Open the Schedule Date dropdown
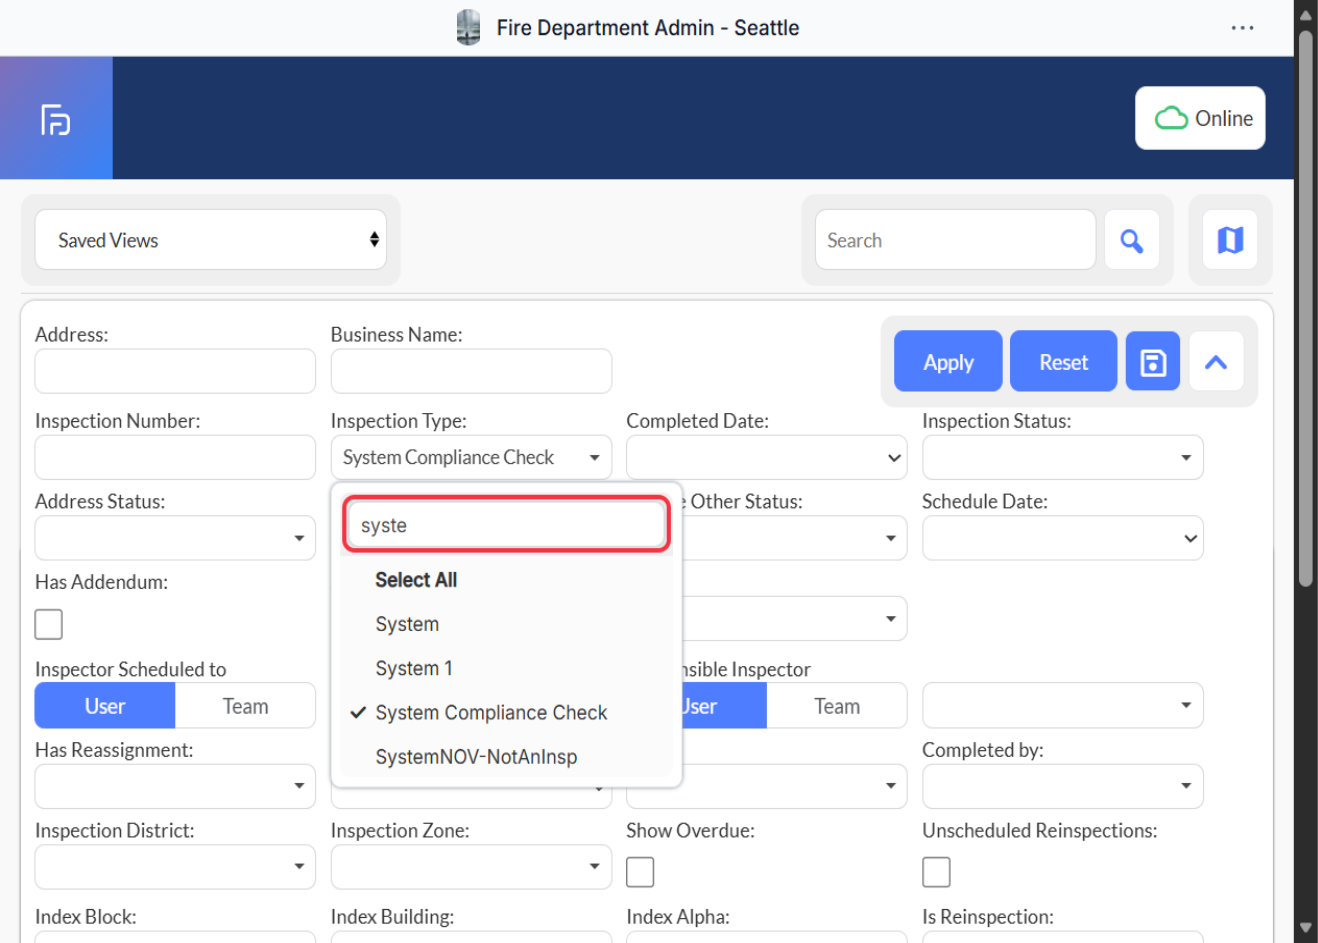The image size is (1318, 943). tap(1062, 538)
